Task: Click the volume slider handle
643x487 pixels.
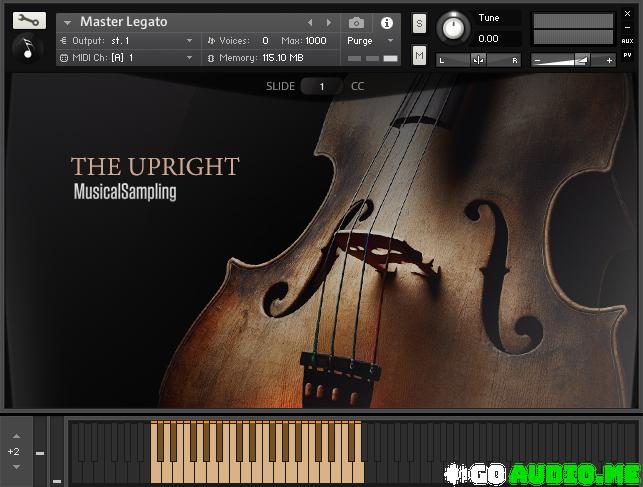Action: (x=582, y=60)
